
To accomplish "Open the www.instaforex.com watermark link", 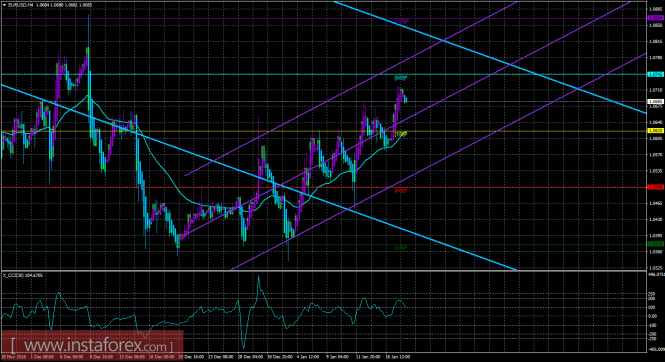I will point(92,346).
